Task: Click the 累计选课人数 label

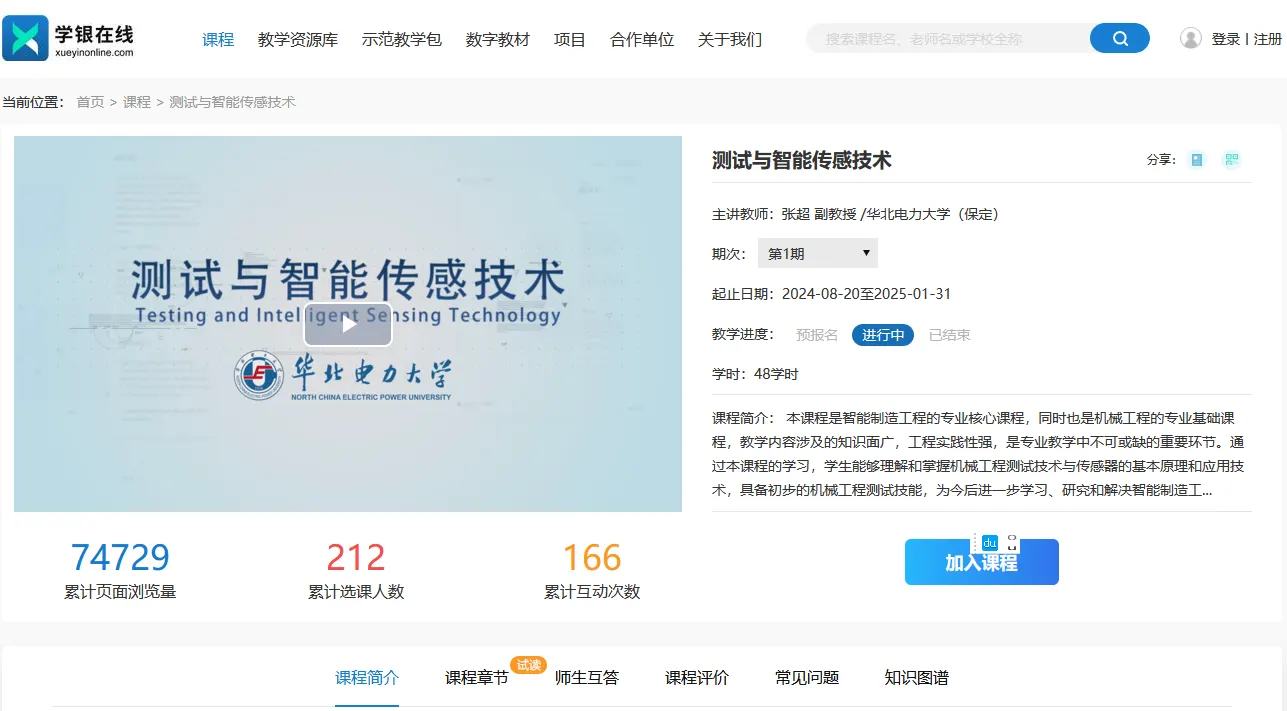Action: point(356,592)
